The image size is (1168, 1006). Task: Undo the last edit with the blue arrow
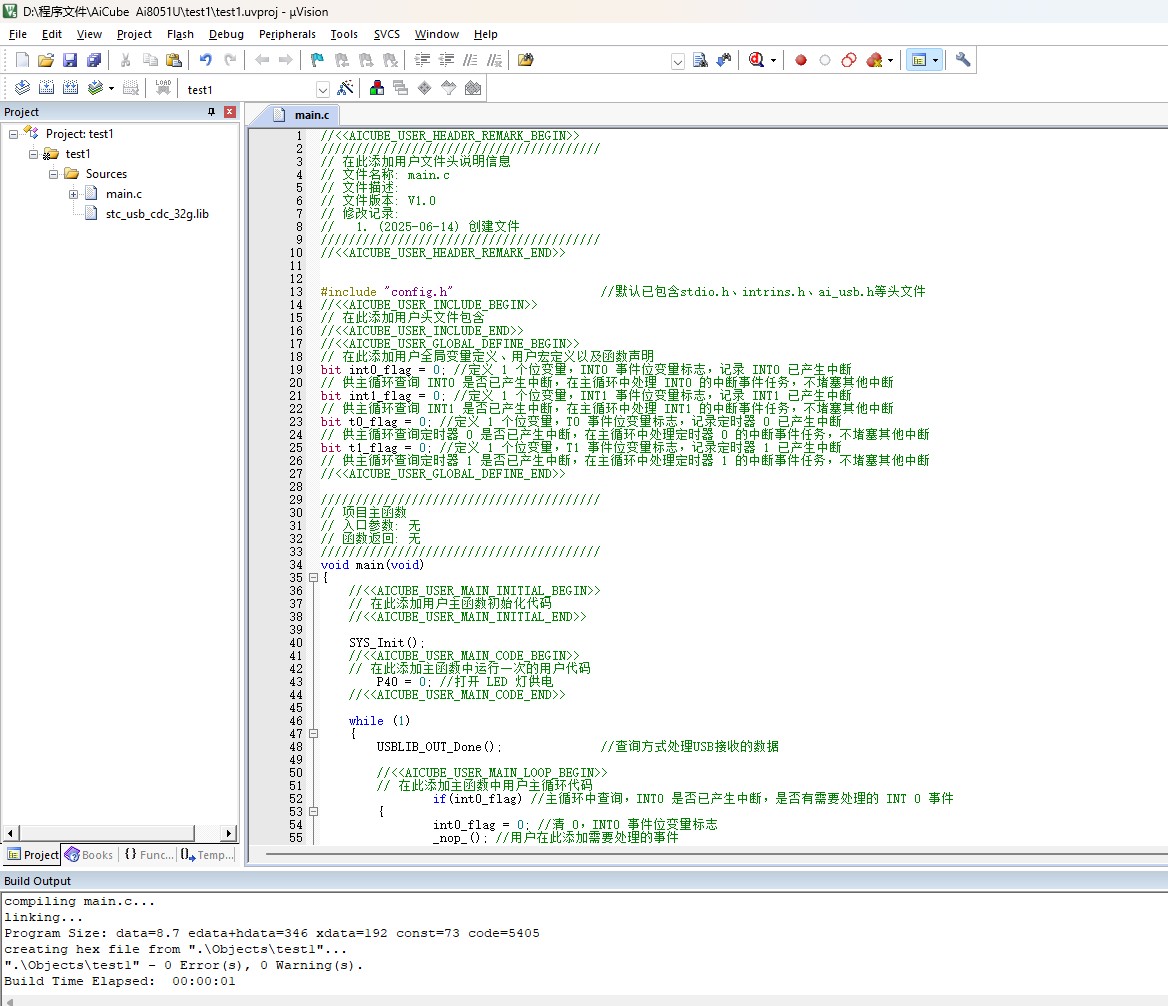tap(206, 60)
